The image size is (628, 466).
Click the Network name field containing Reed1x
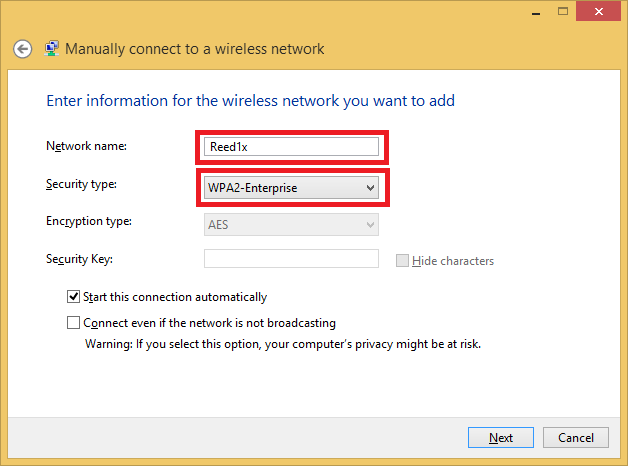pyautogui.click(x=291, y=147)
